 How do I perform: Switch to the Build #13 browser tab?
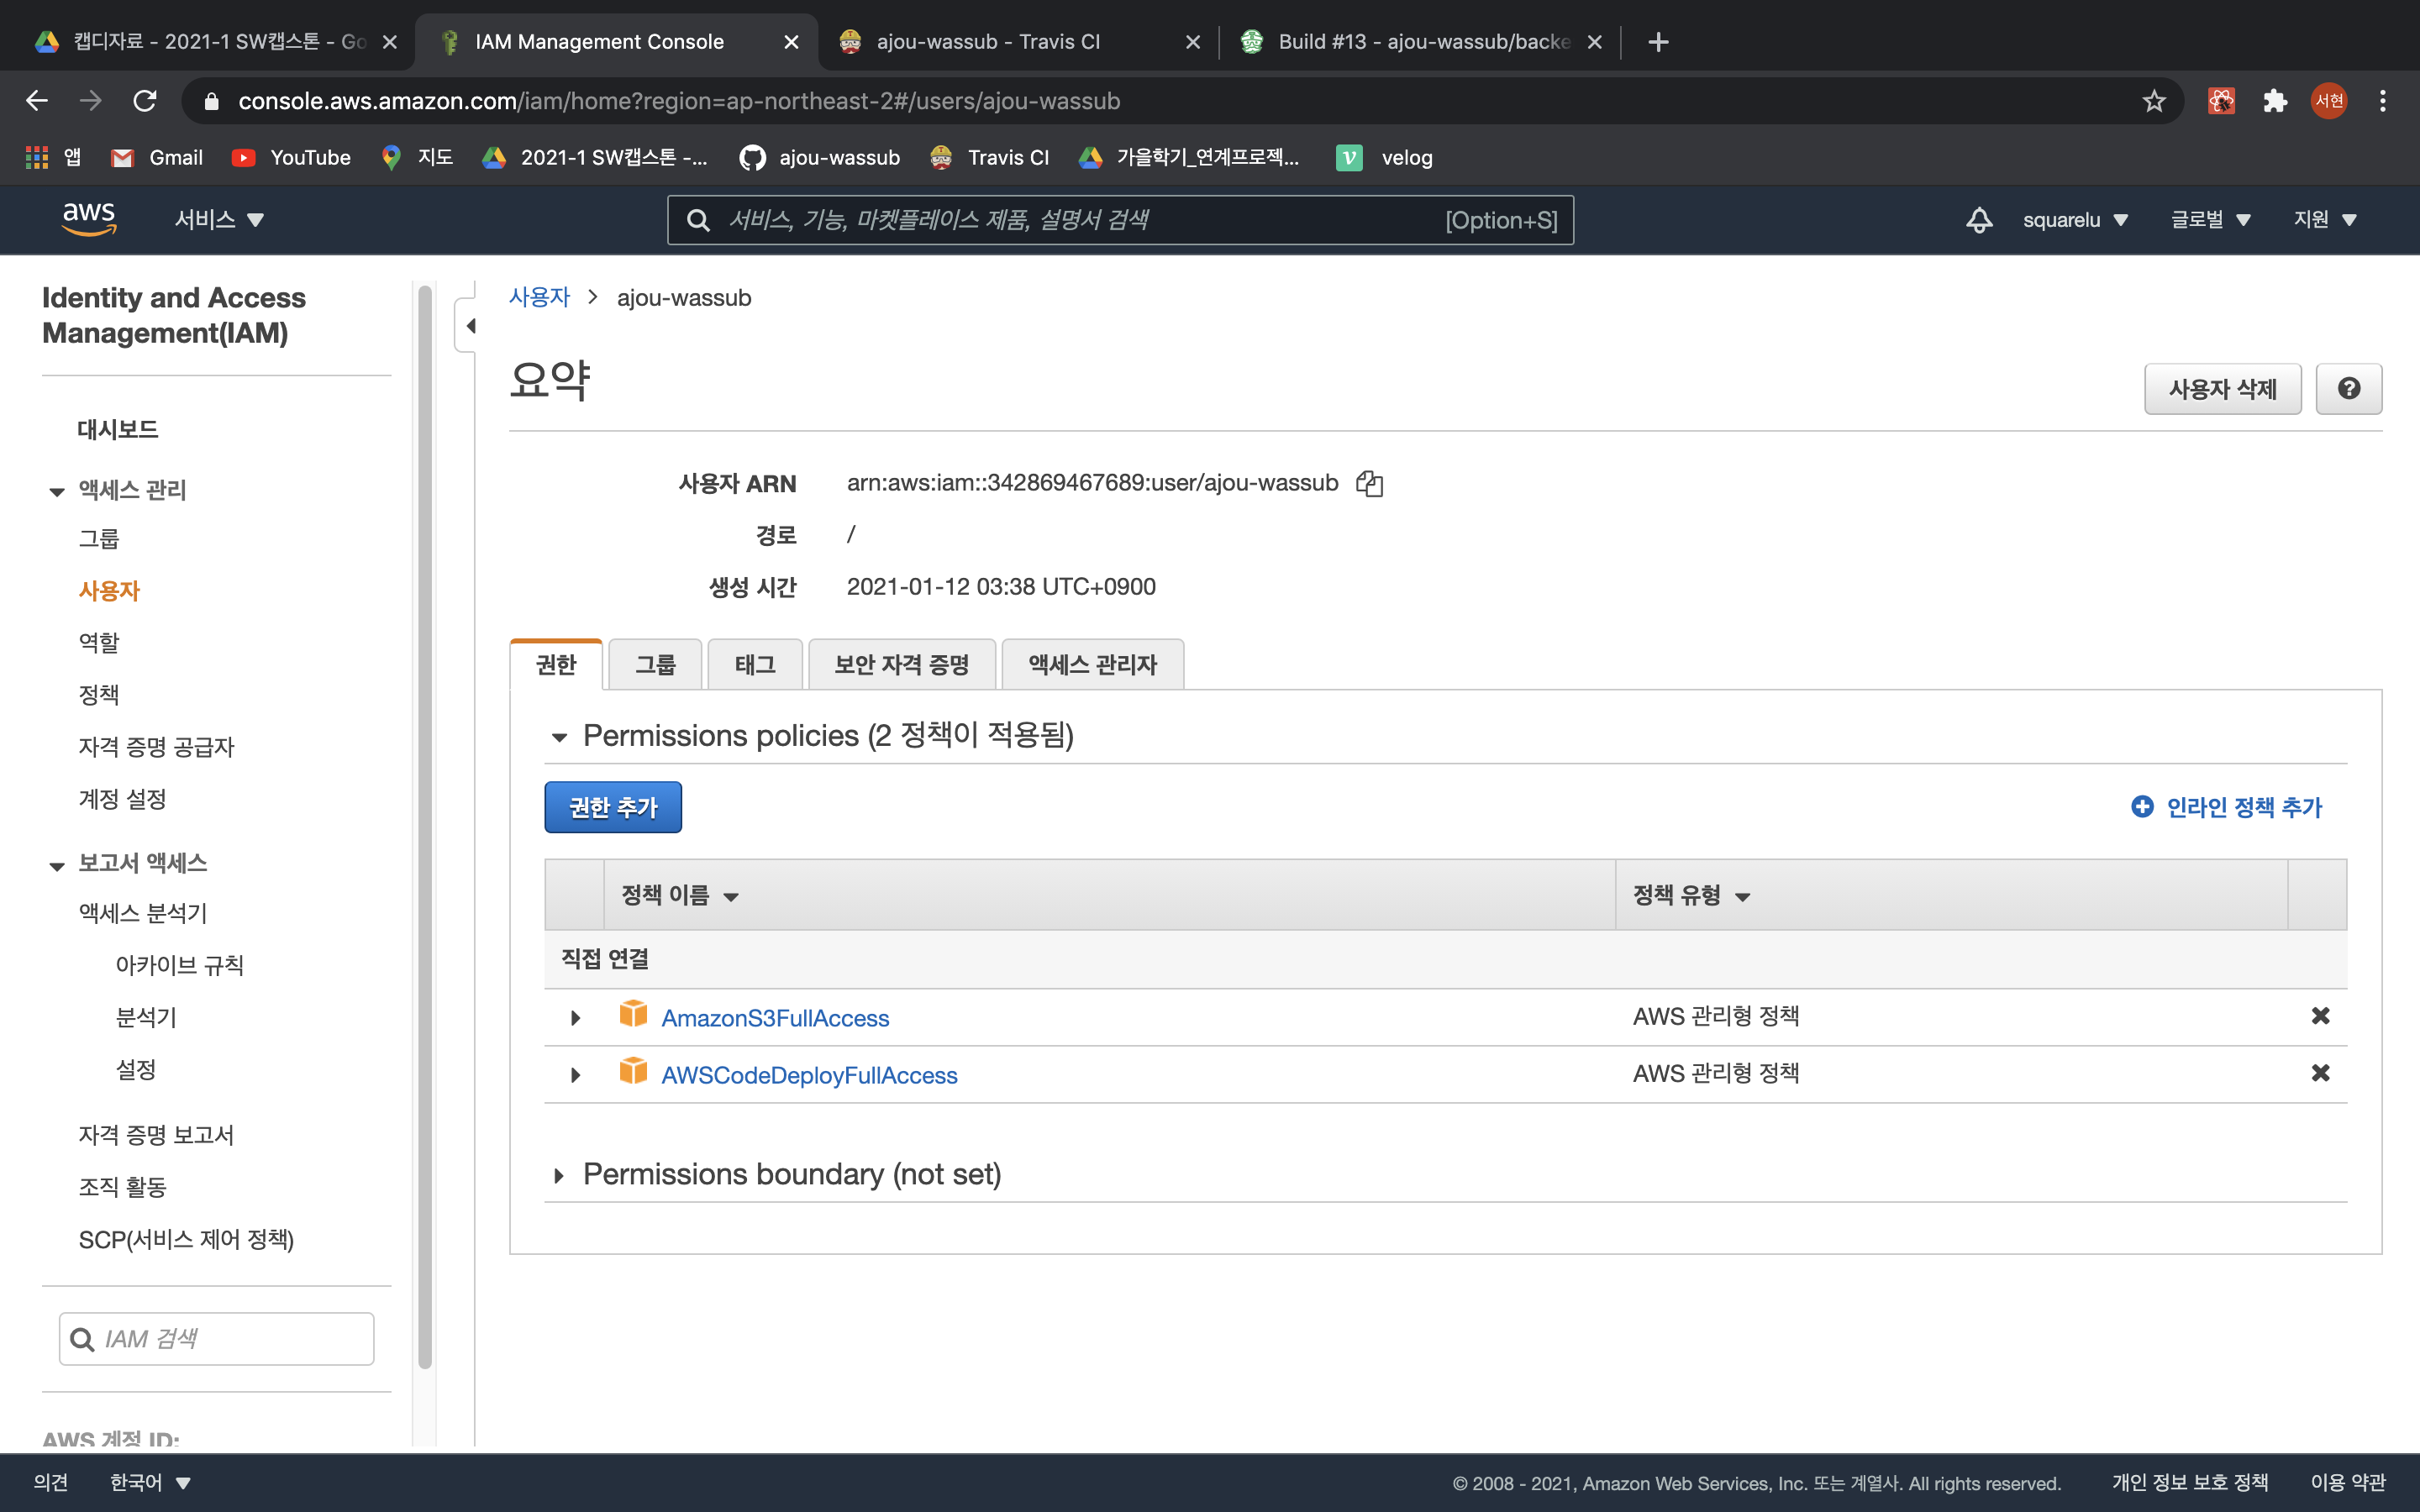pos(1420,42)
